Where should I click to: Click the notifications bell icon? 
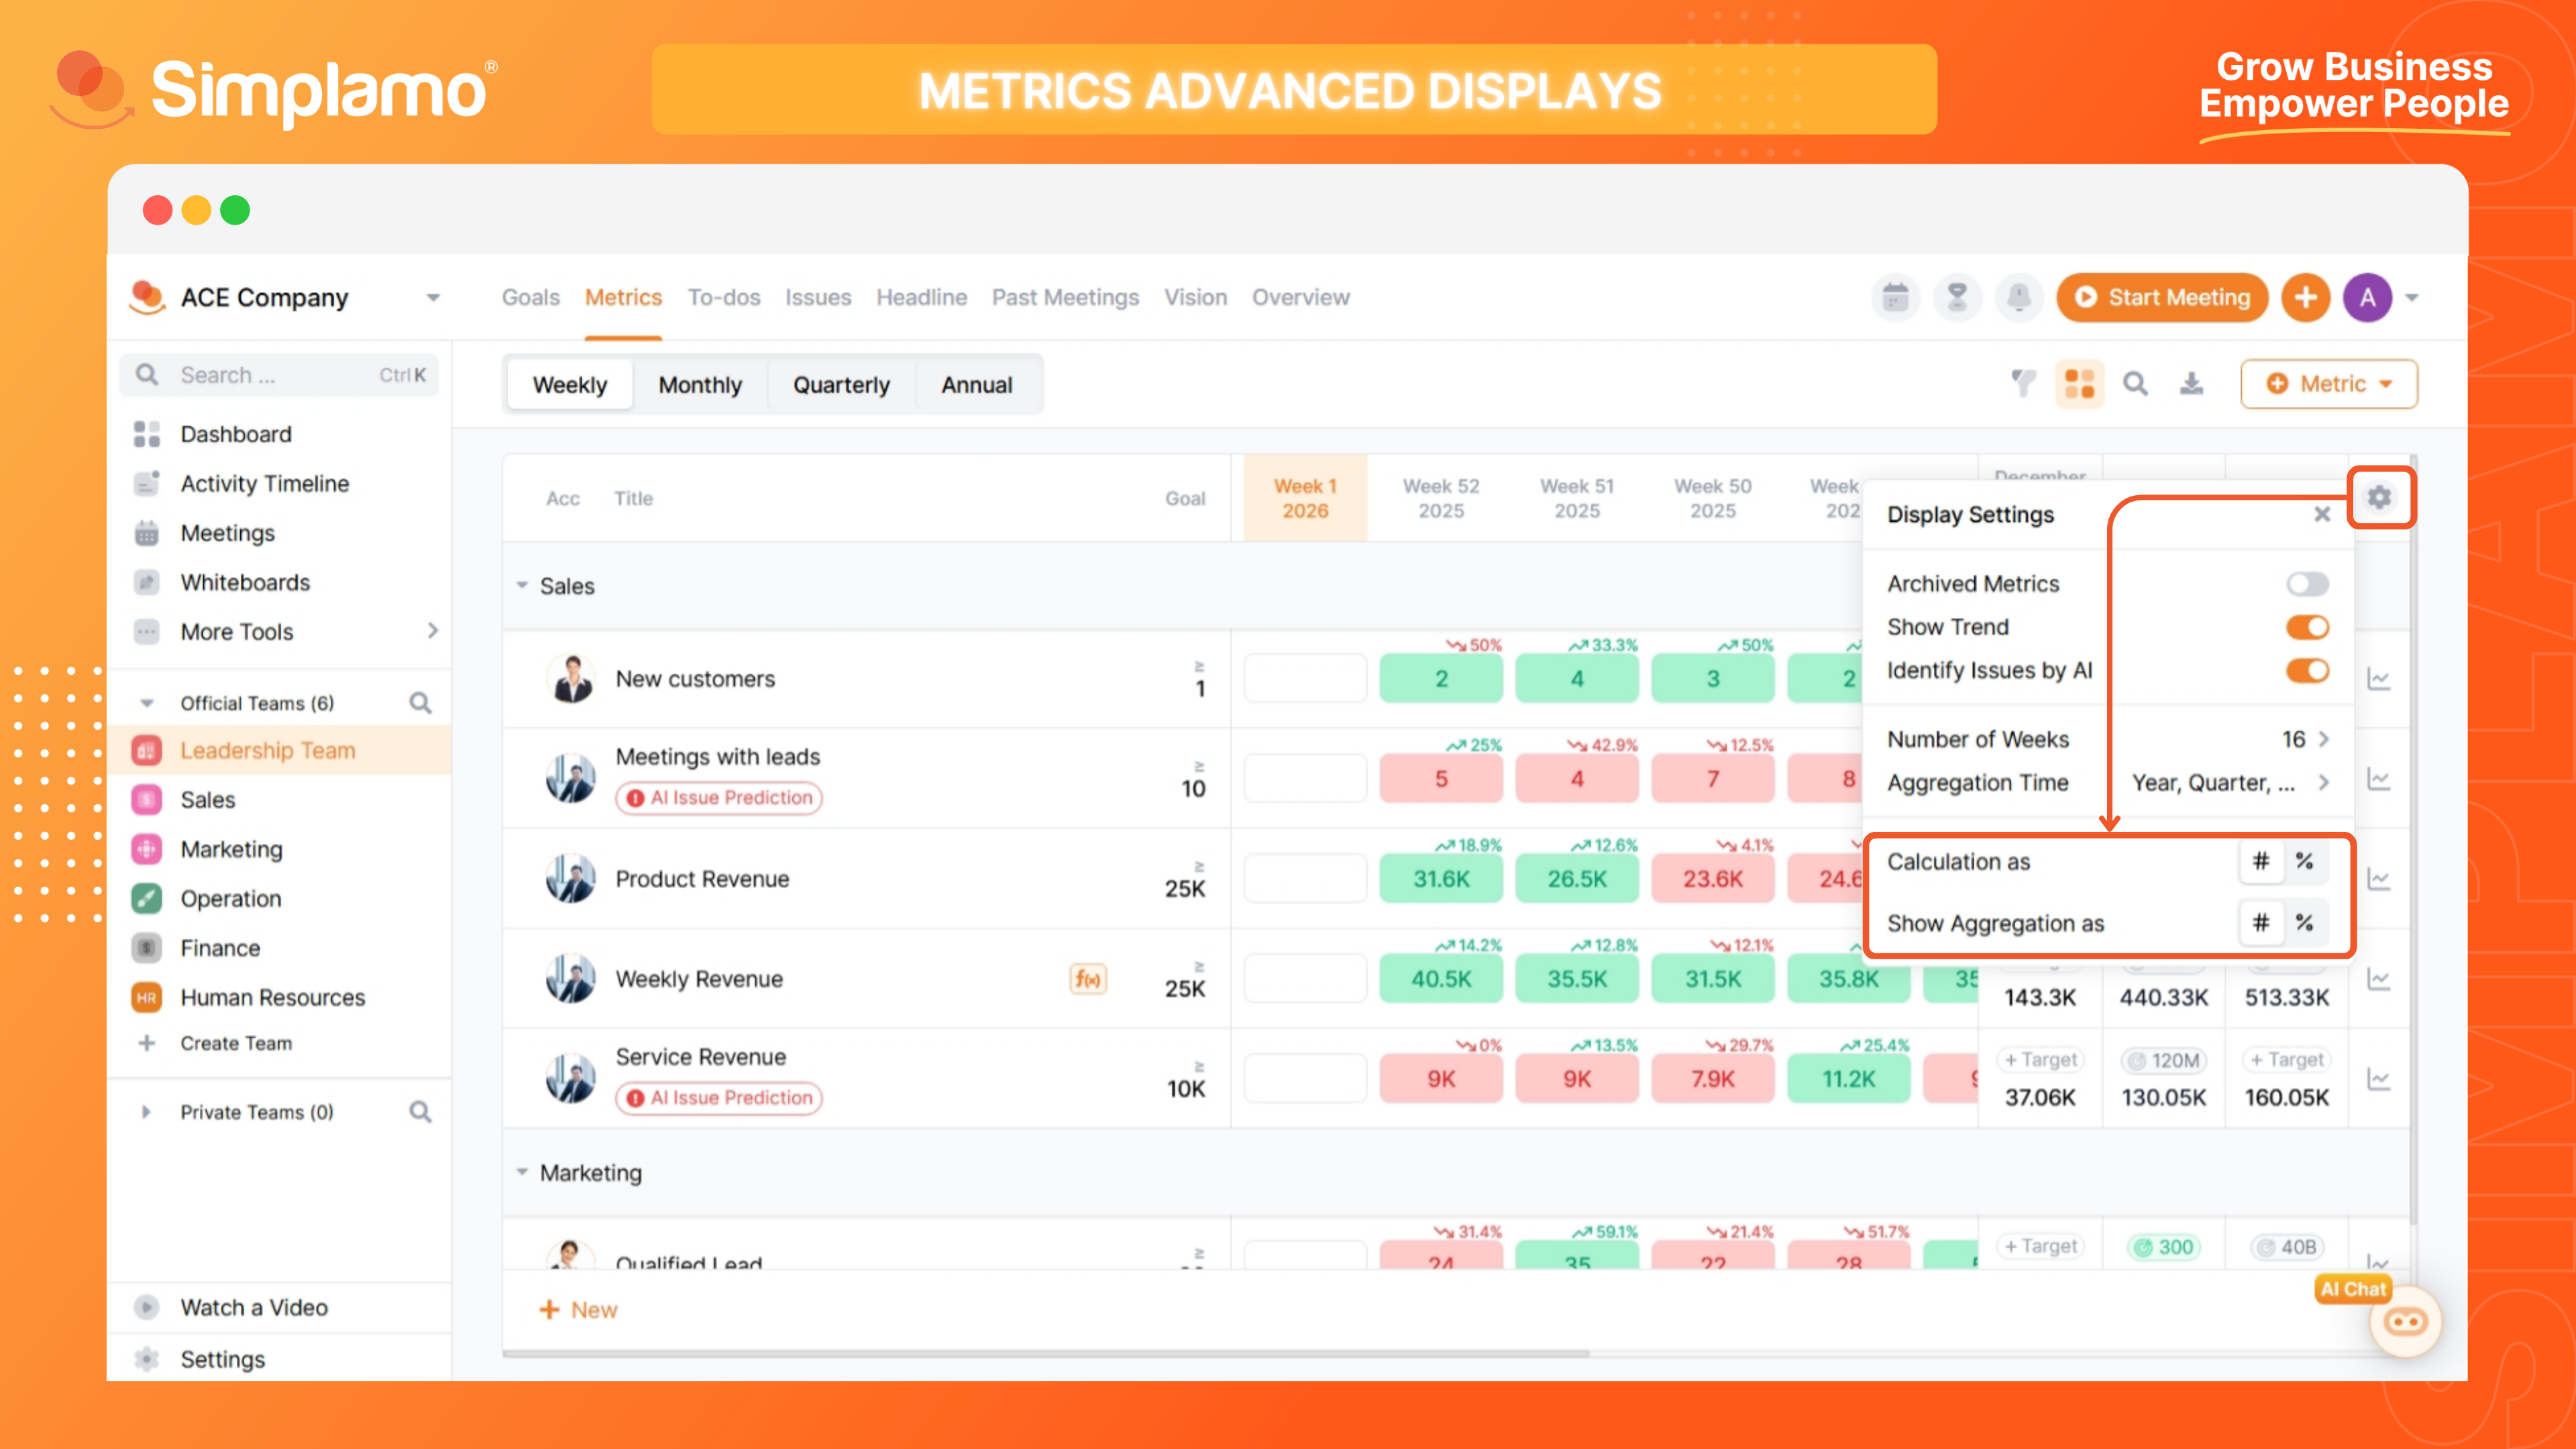2019,298
